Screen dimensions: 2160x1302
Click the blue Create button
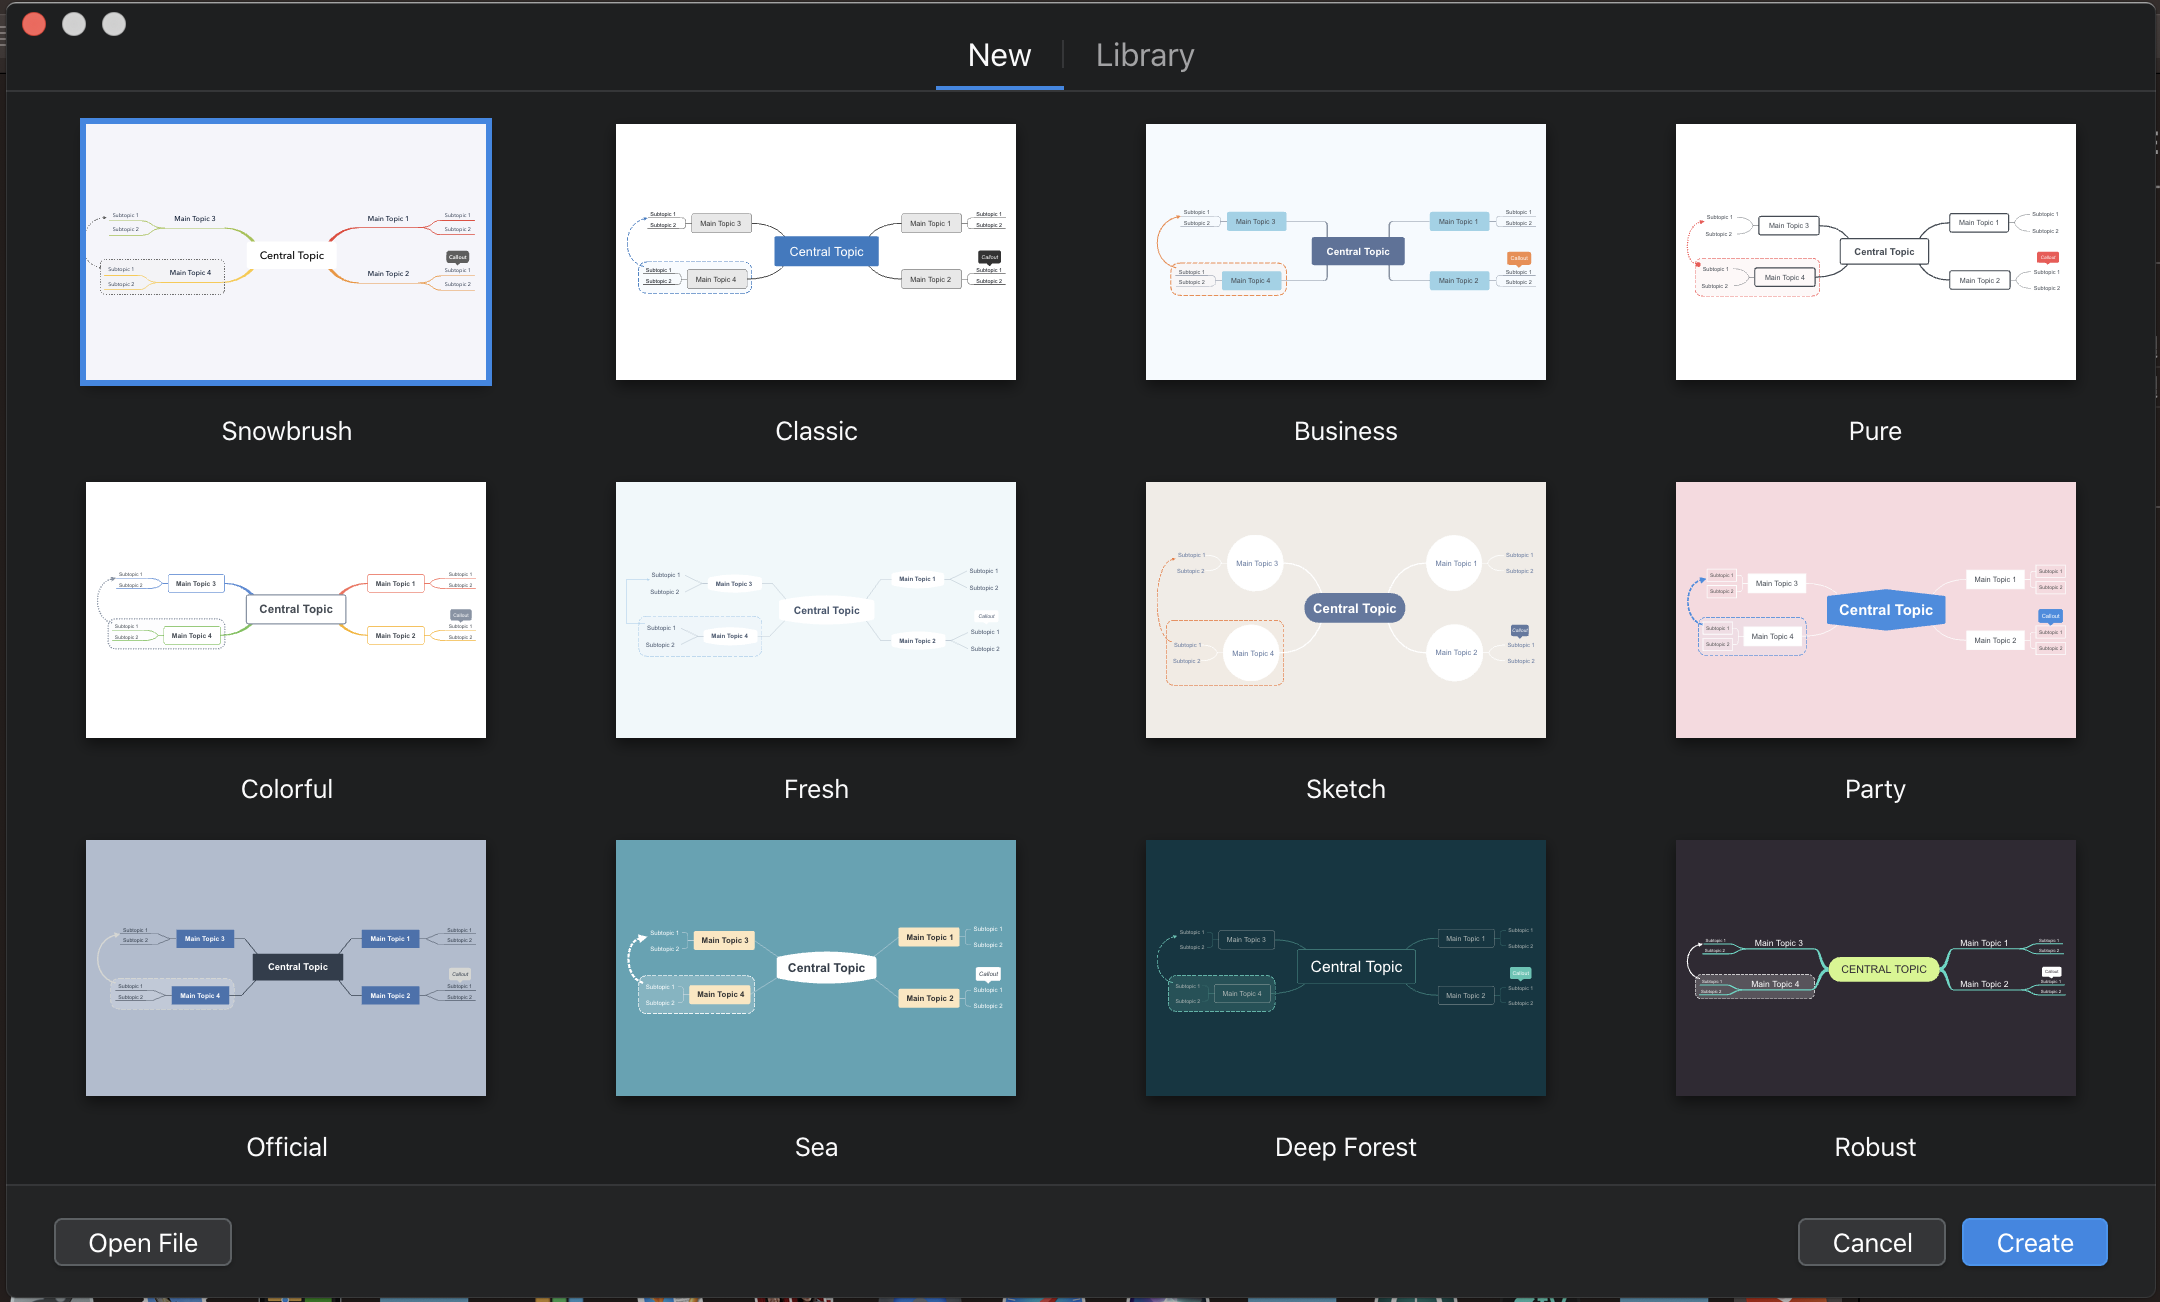[2034, 1242]
